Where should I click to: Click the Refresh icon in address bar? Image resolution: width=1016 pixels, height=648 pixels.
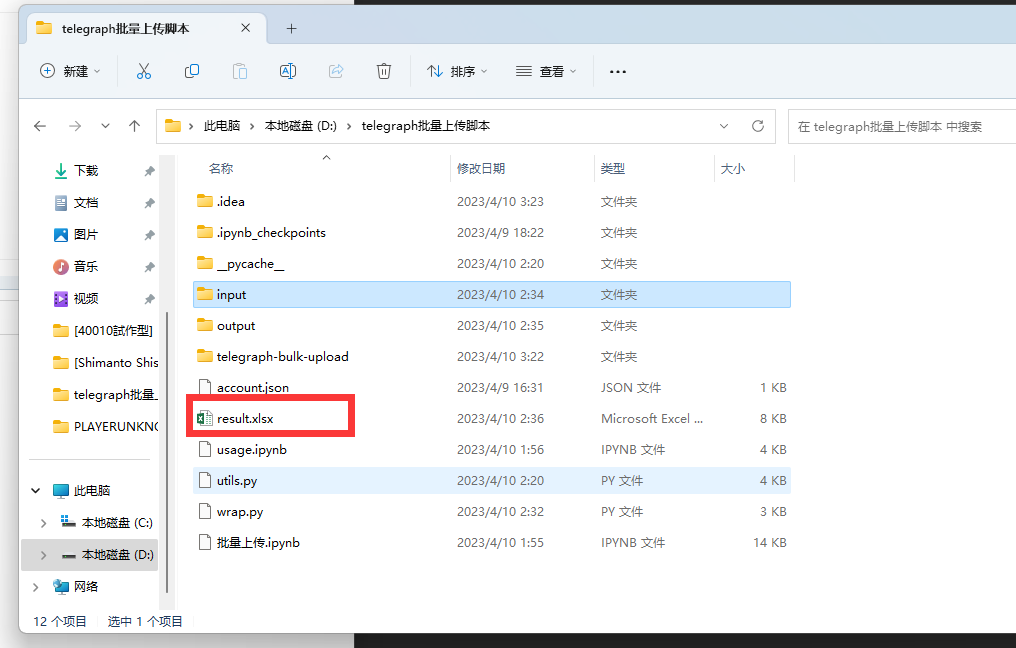757,125
